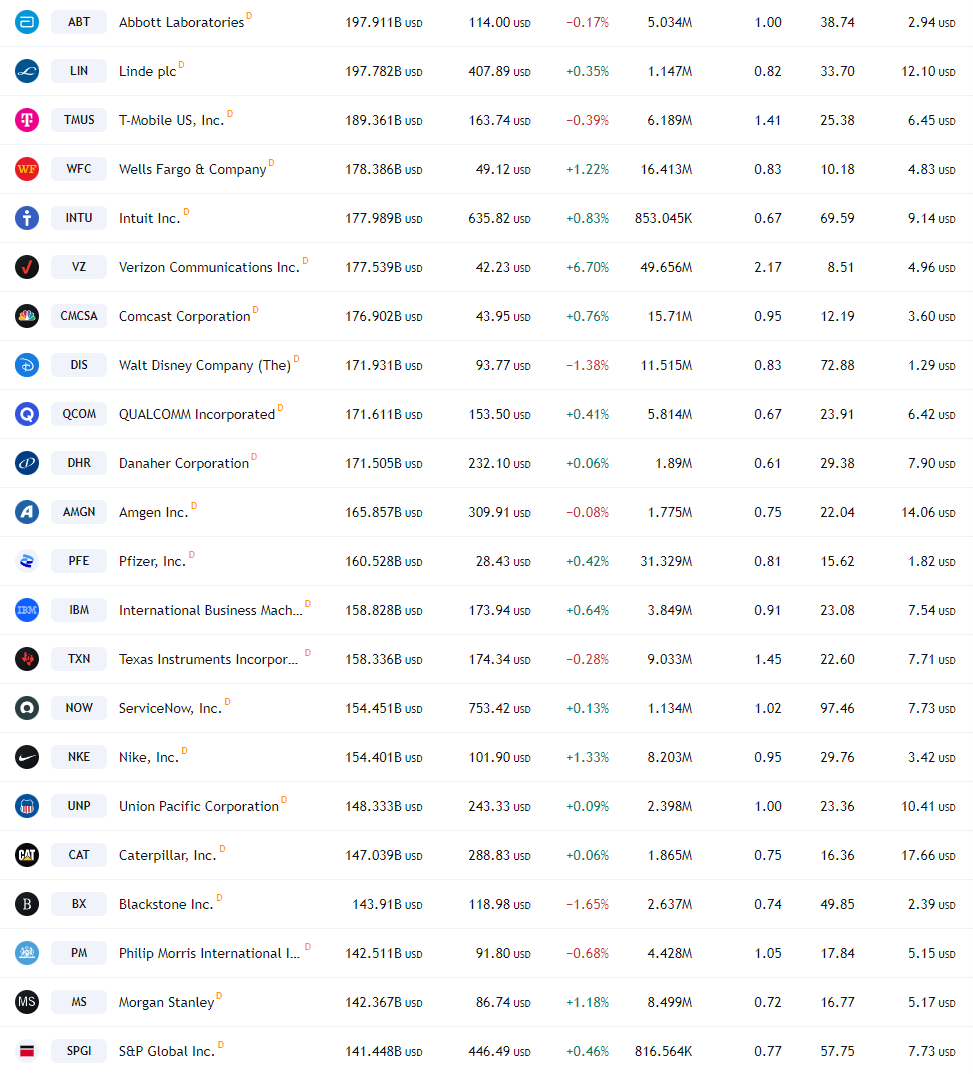Open the International Business Mach... link
973x1074 pixels.
pos(210,610)
